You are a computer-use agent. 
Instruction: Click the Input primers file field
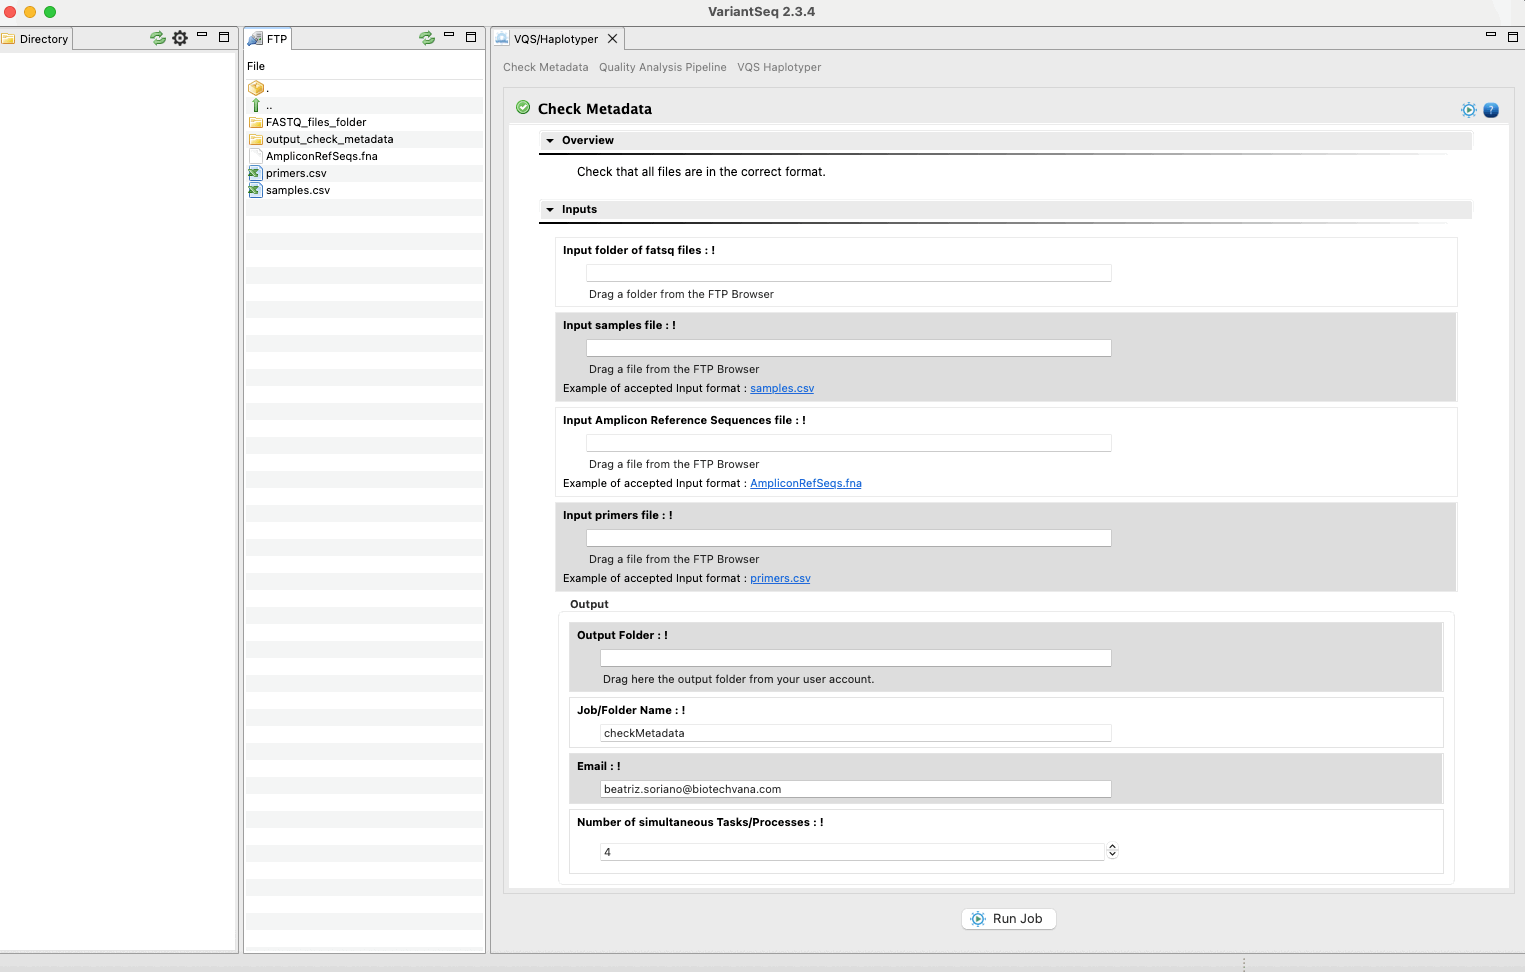pyautogui.click(x=849, y=538)
